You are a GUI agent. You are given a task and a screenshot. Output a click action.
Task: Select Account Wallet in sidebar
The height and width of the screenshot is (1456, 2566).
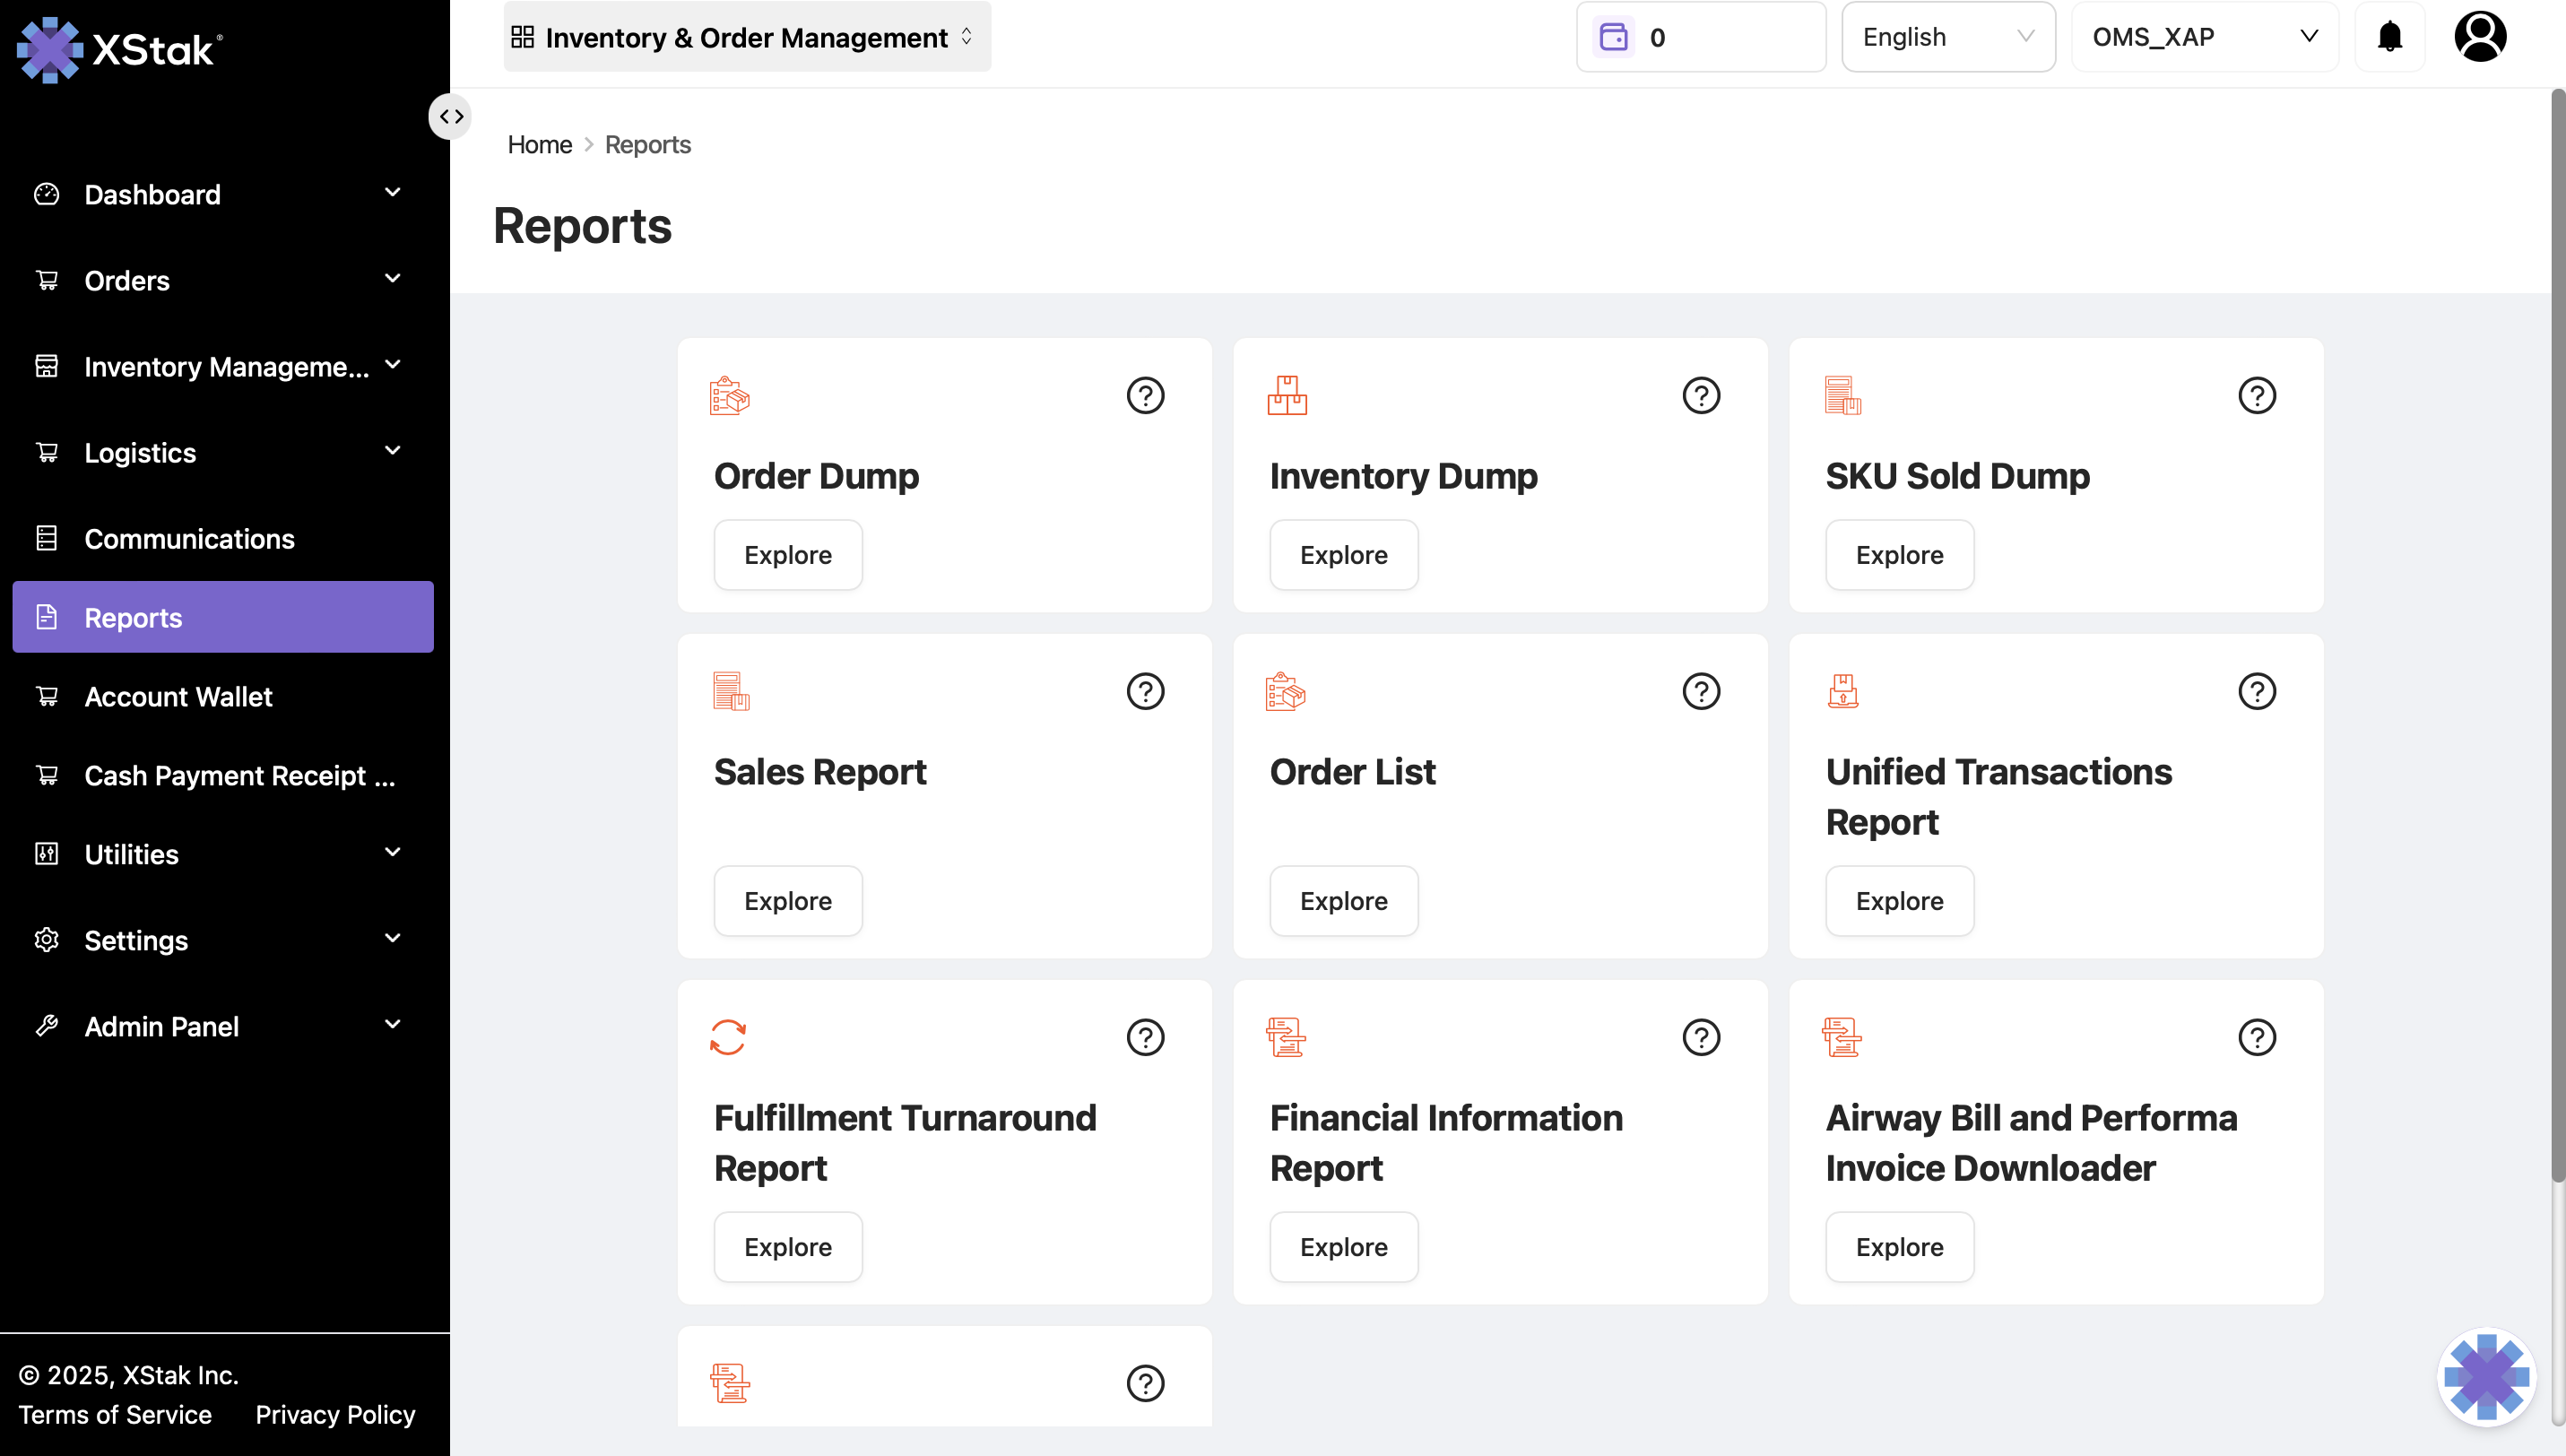[x=178, y=696]
